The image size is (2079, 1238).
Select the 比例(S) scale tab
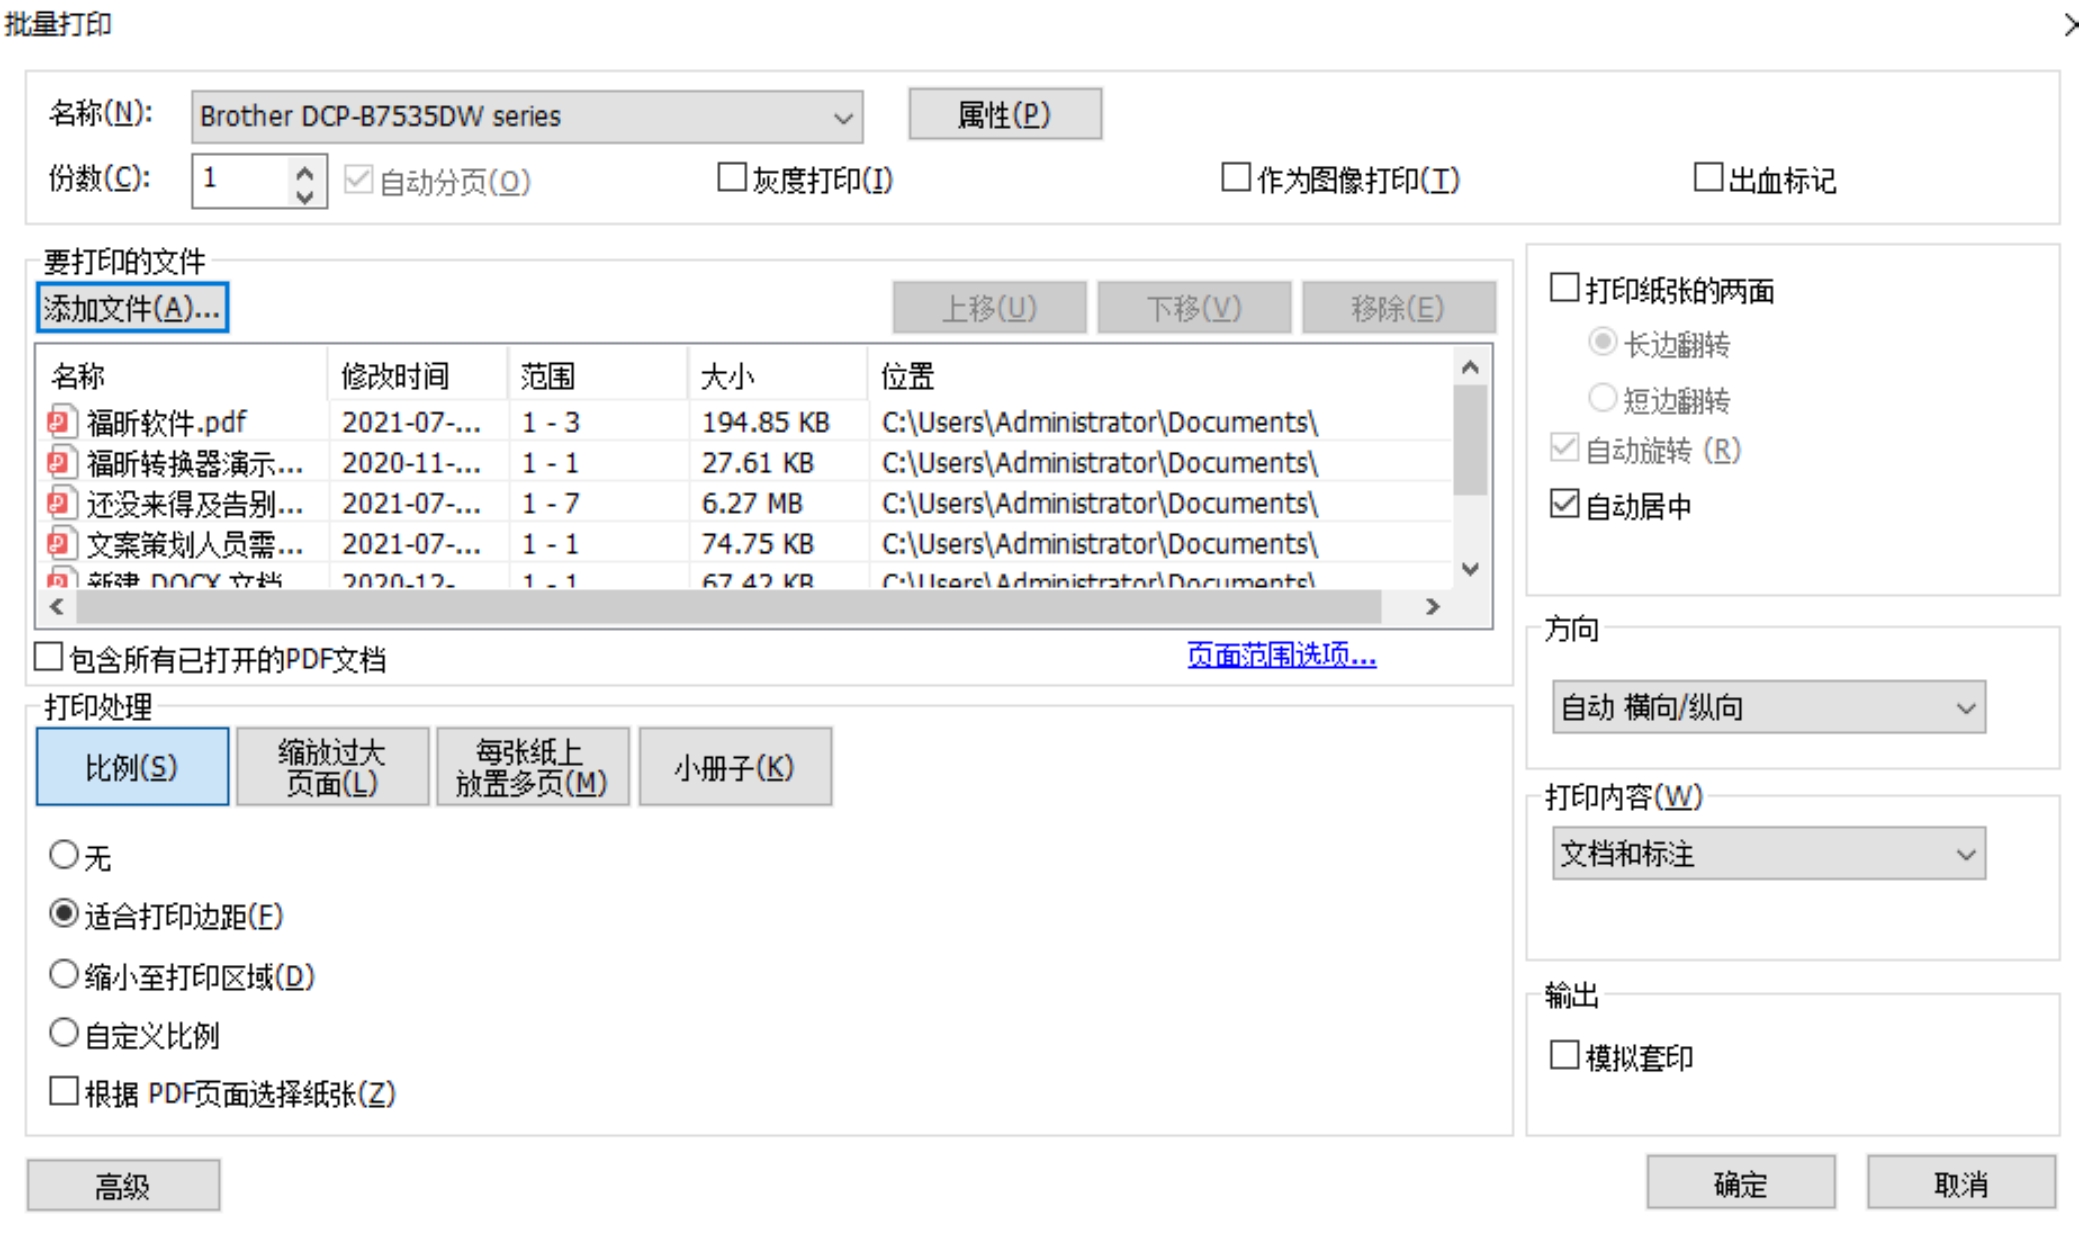point(132,767)
